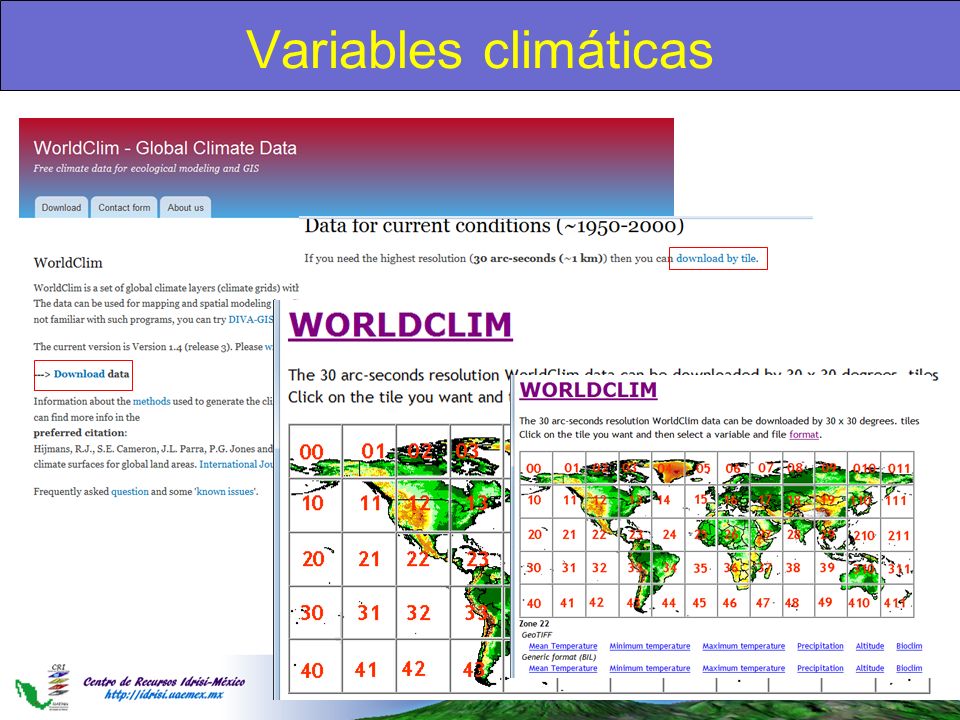Screen dimensions: 960x720
Task: Click the large purple WORLDCLIM heading
Action: [400, 324]
